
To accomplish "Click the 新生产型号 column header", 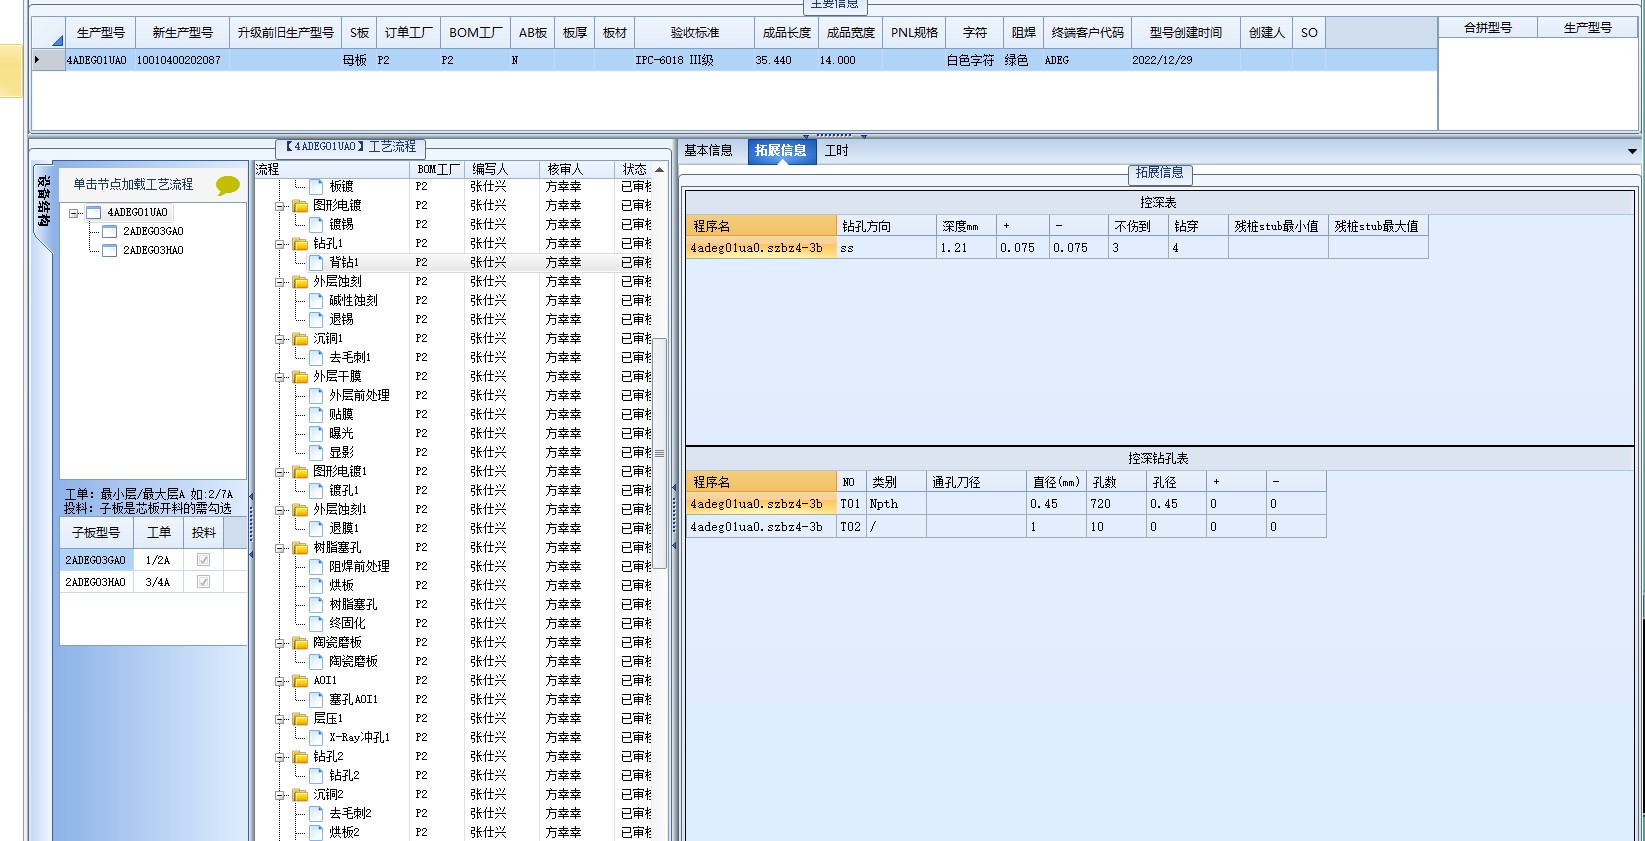I will pos(182,33).
